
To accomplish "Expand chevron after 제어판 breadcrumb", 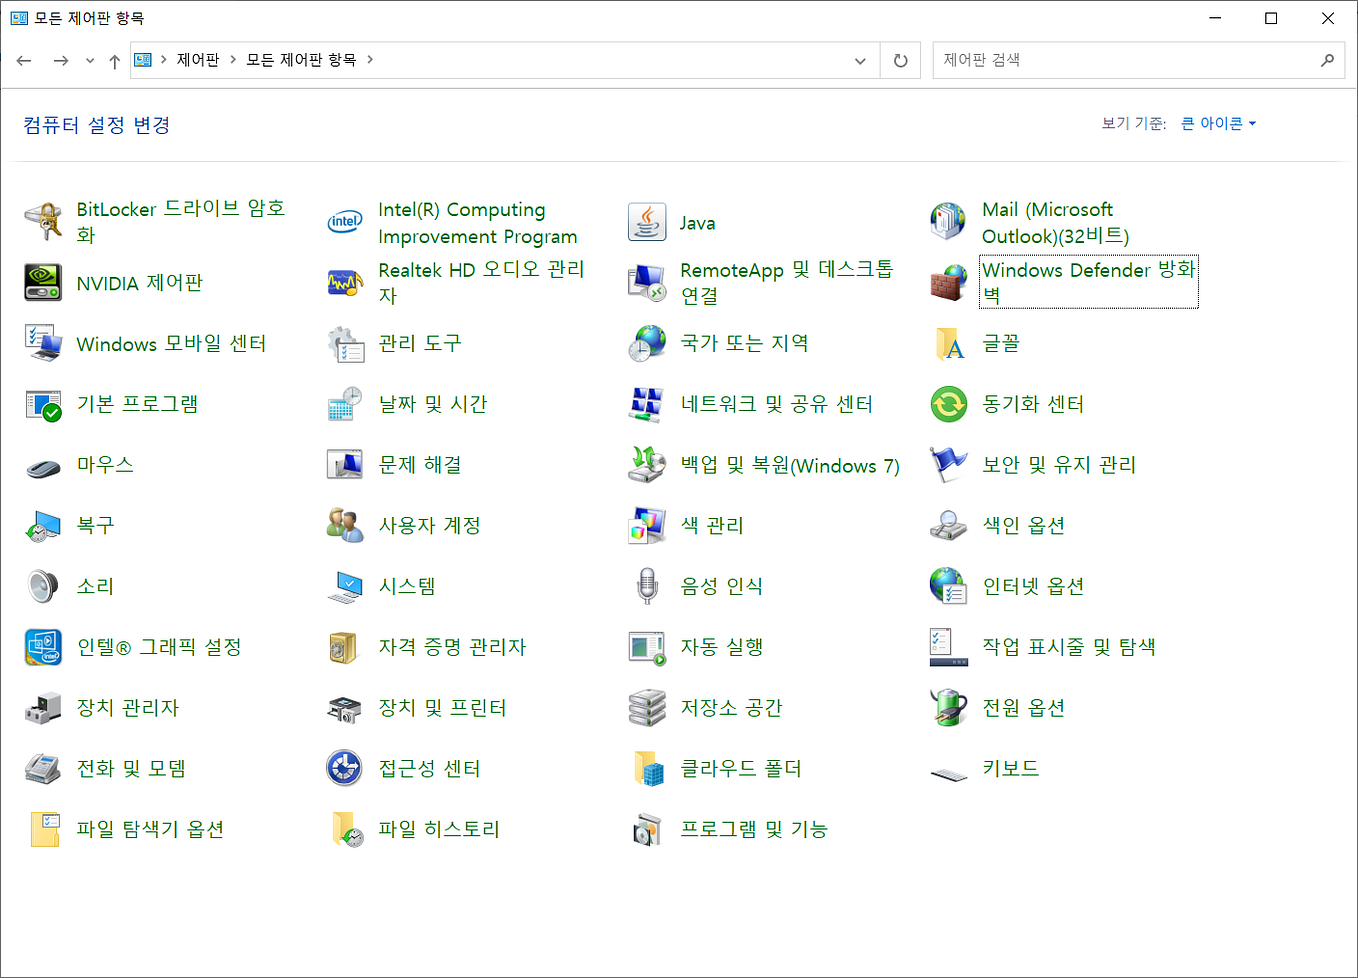I will (x=233, y=60).
